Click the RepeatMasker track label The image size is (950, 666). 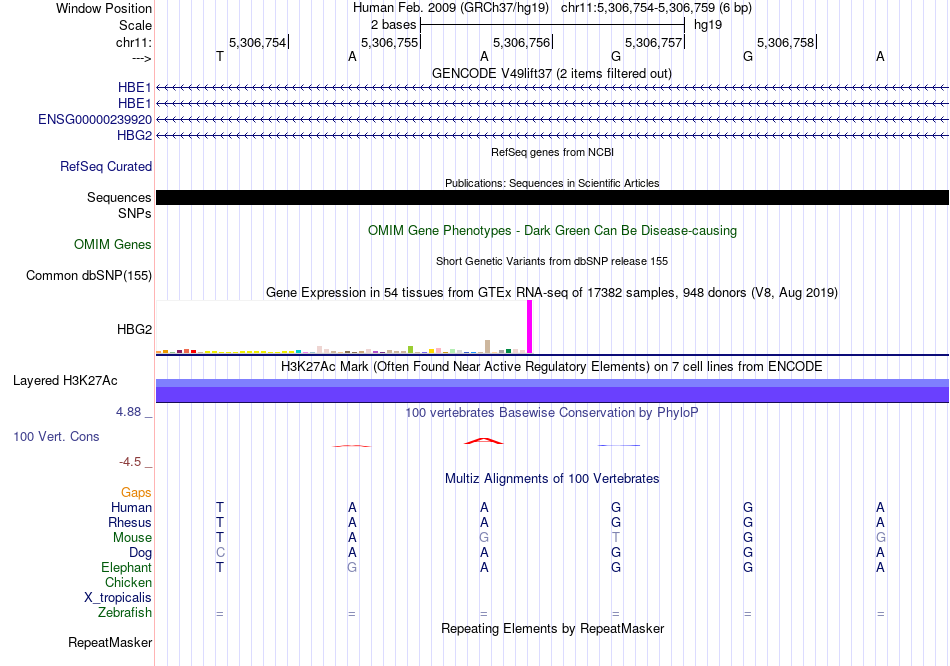click(110, 642)
